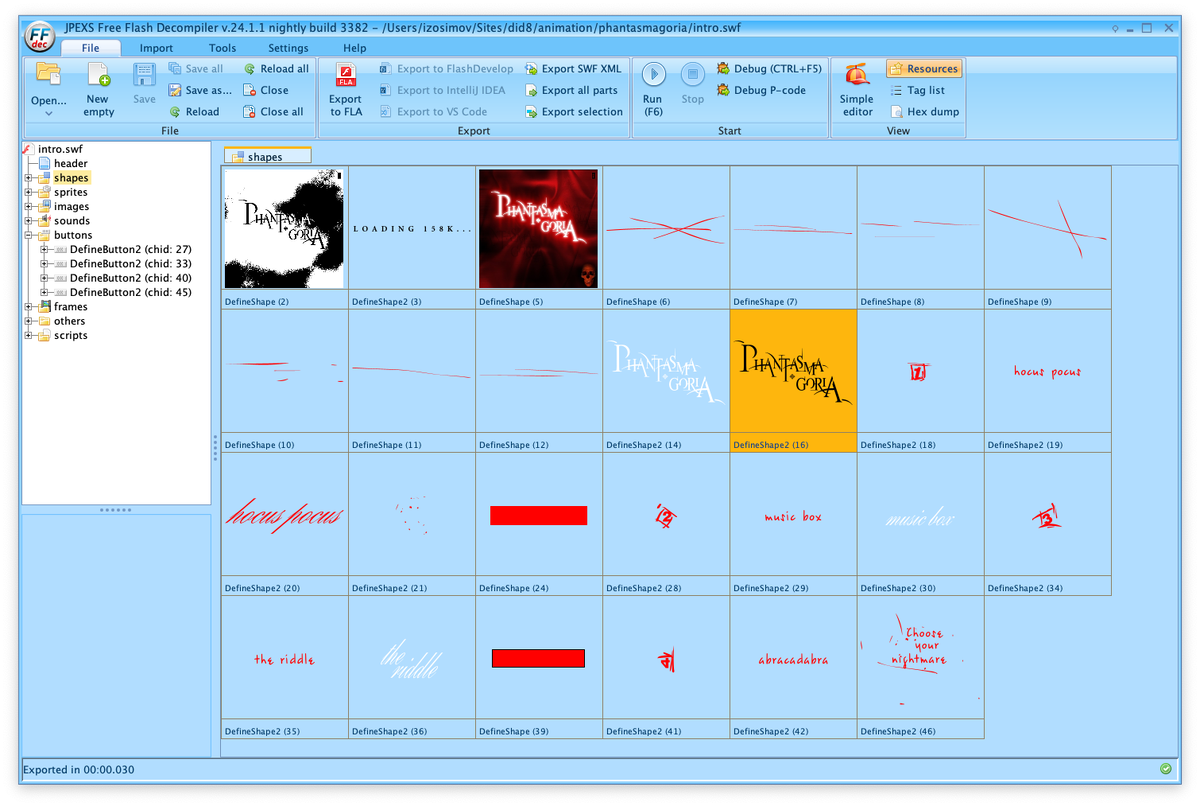Select DefineShape2 (42) abracadabra thumbnail
Viewport: 1200px width, 806px height.
tap(793, 667)
